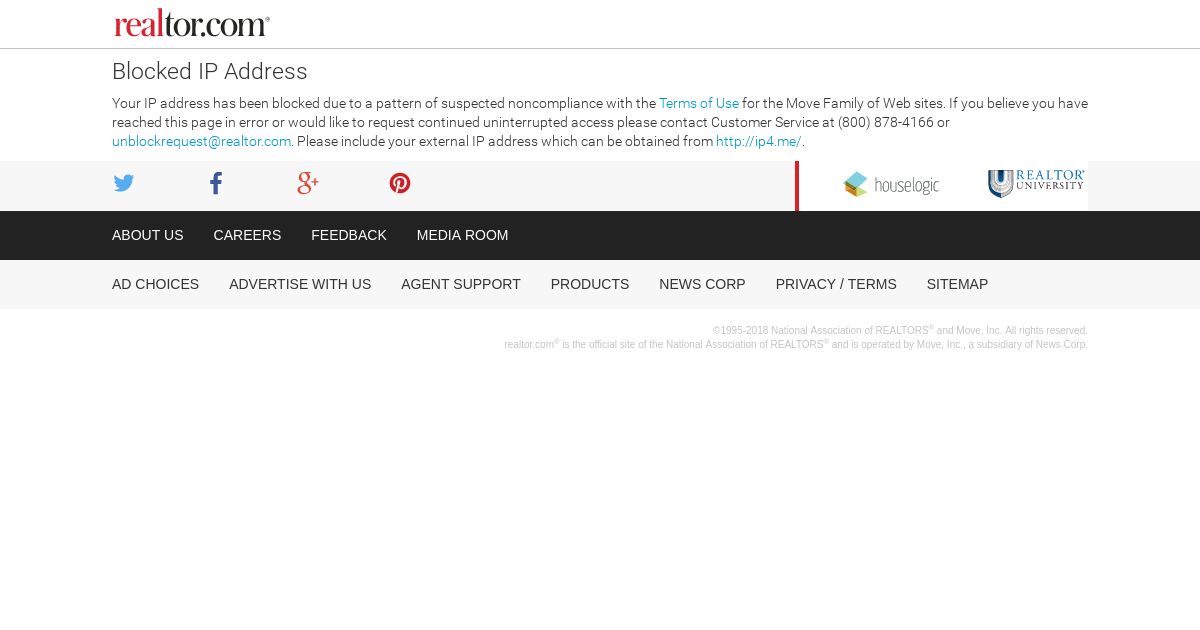Click the Blocked IP Address heading

pos(210,71)
